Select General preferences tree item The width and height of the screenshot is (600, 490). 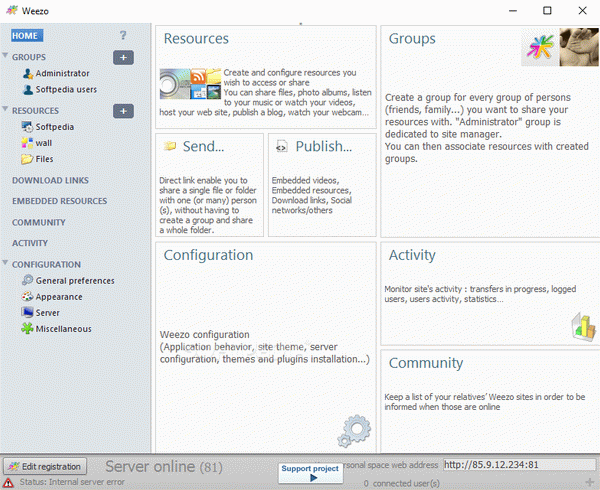click(75, 281)
